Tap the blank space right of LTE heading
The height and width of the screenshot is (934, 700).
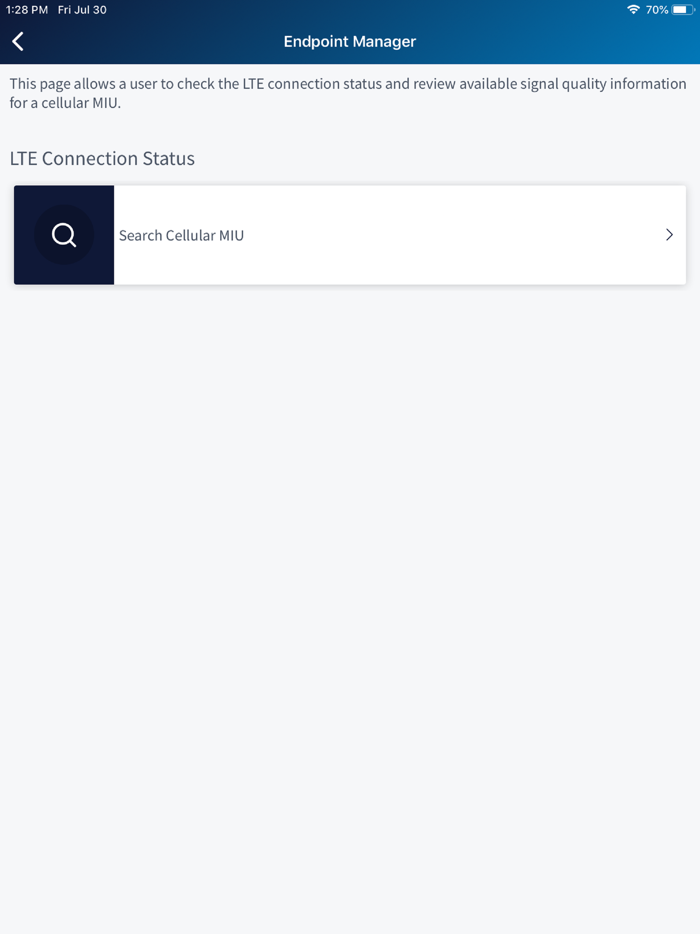pyautogui.click(x=447, y=158)
